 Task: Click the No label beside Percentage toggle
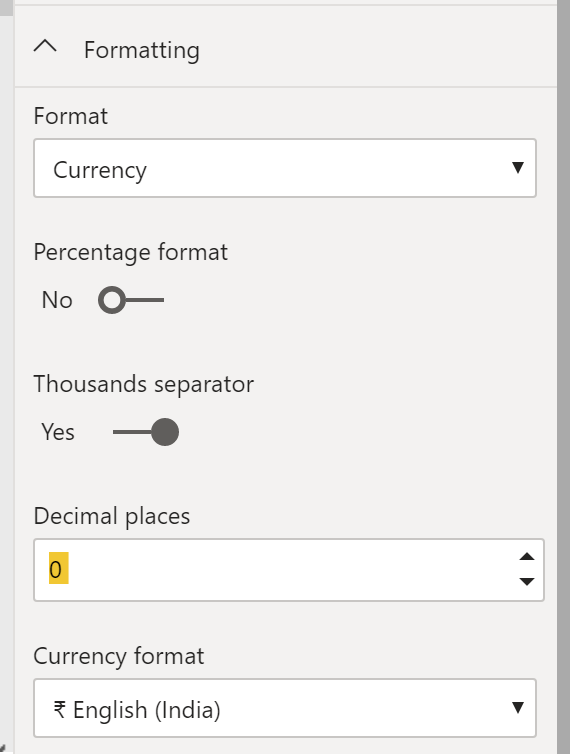57,300
